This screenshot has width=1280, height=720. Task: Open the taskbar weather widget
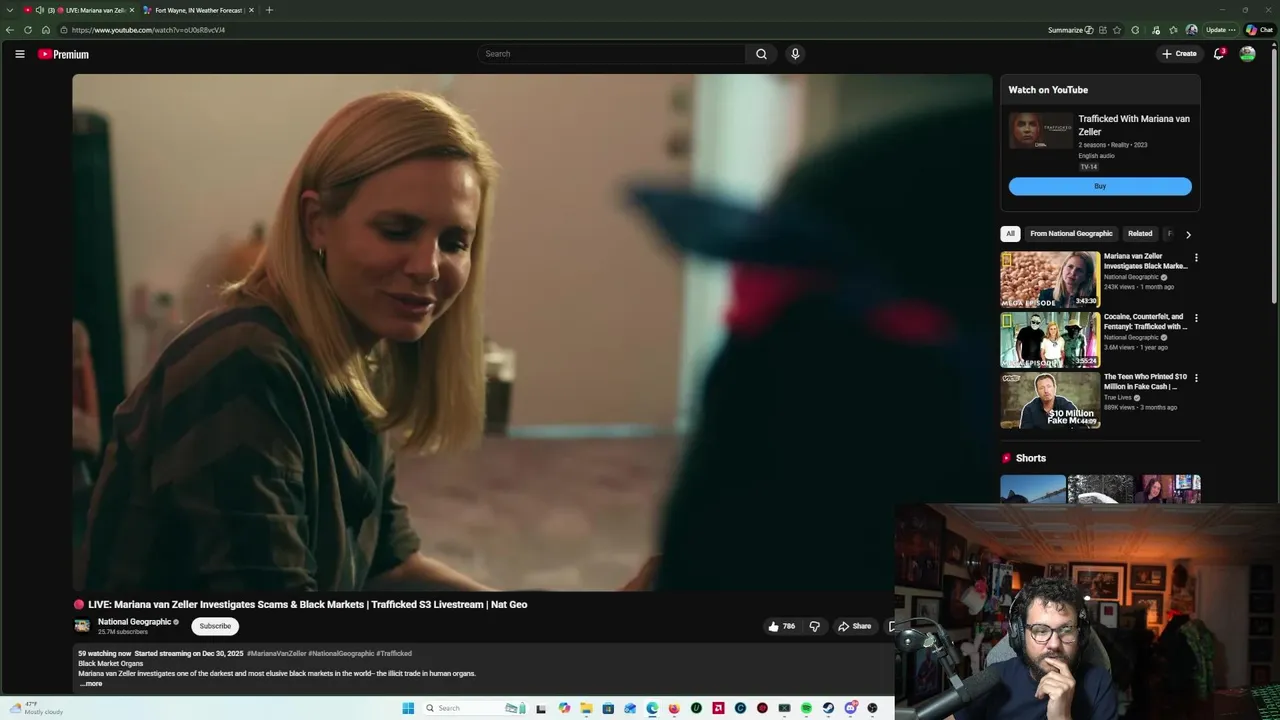pos(38,708)
